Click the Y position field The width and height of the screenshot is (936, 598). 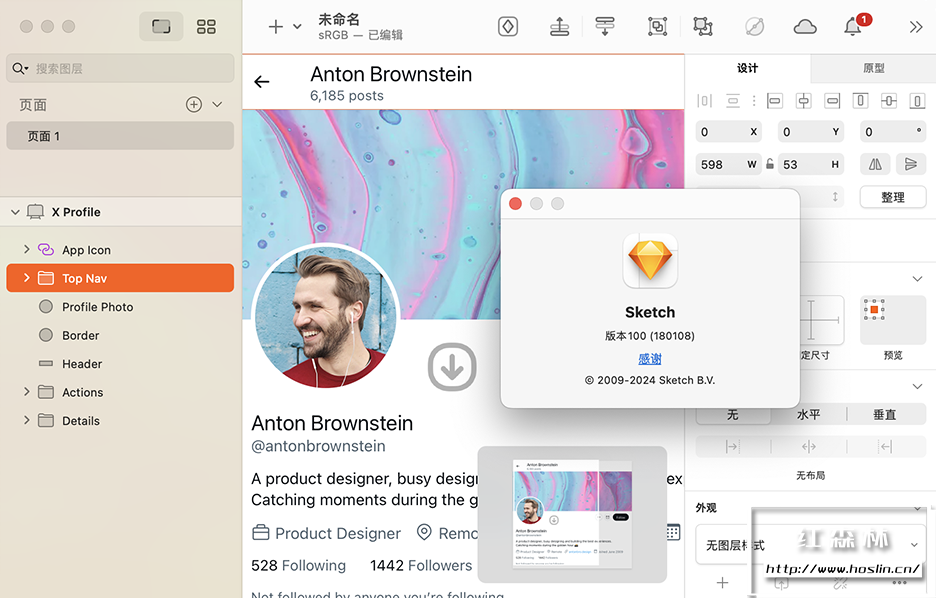pos(811,132)
